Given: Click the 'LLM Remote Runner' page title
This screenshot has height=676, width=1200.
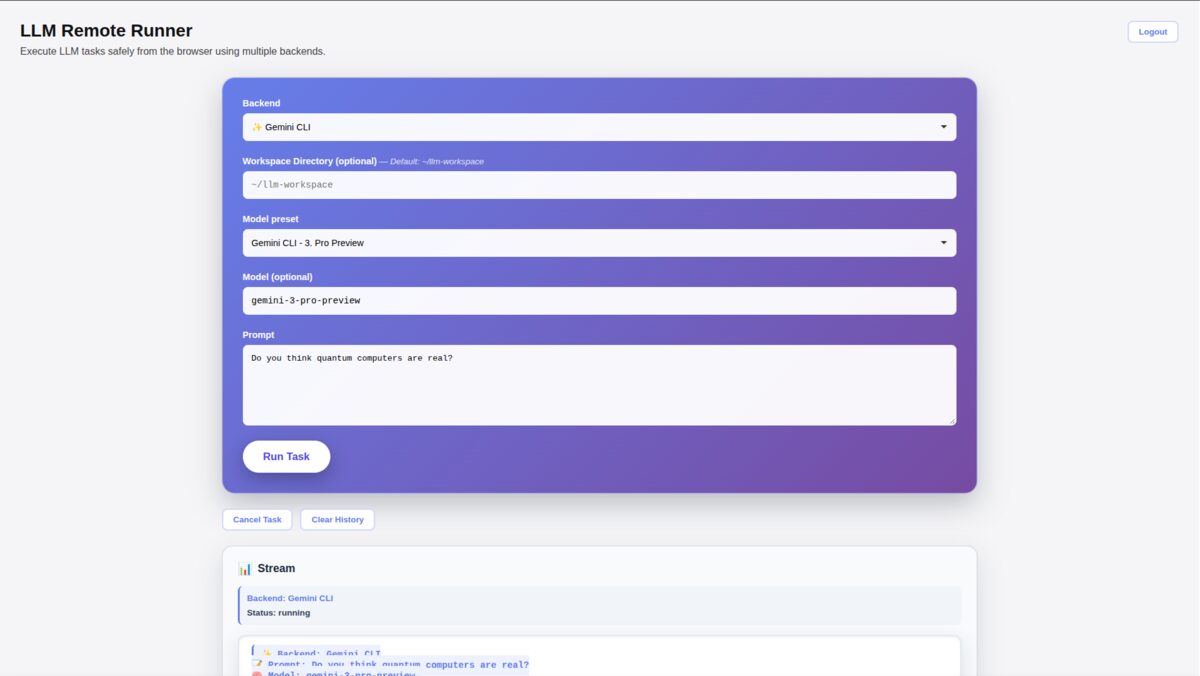Looking at the screenshot, I should tap(106, 31).
